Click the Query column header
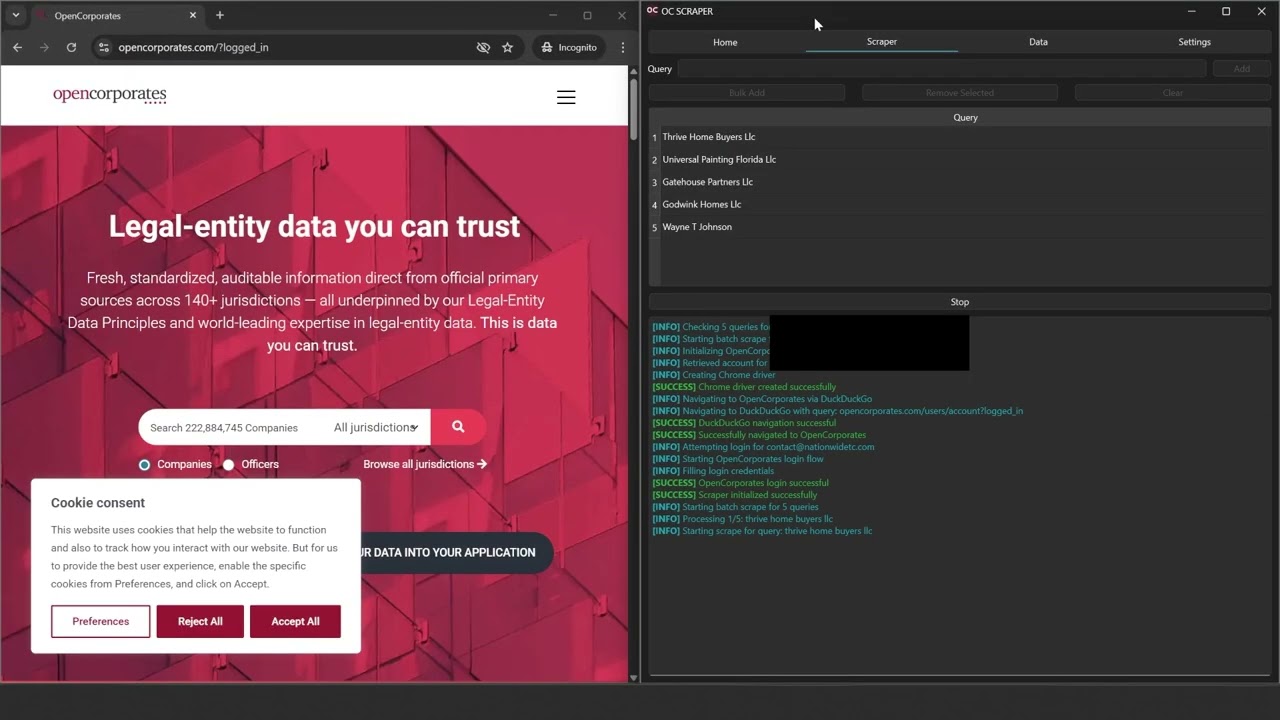Screen dimensions: 1280x720 965,117
